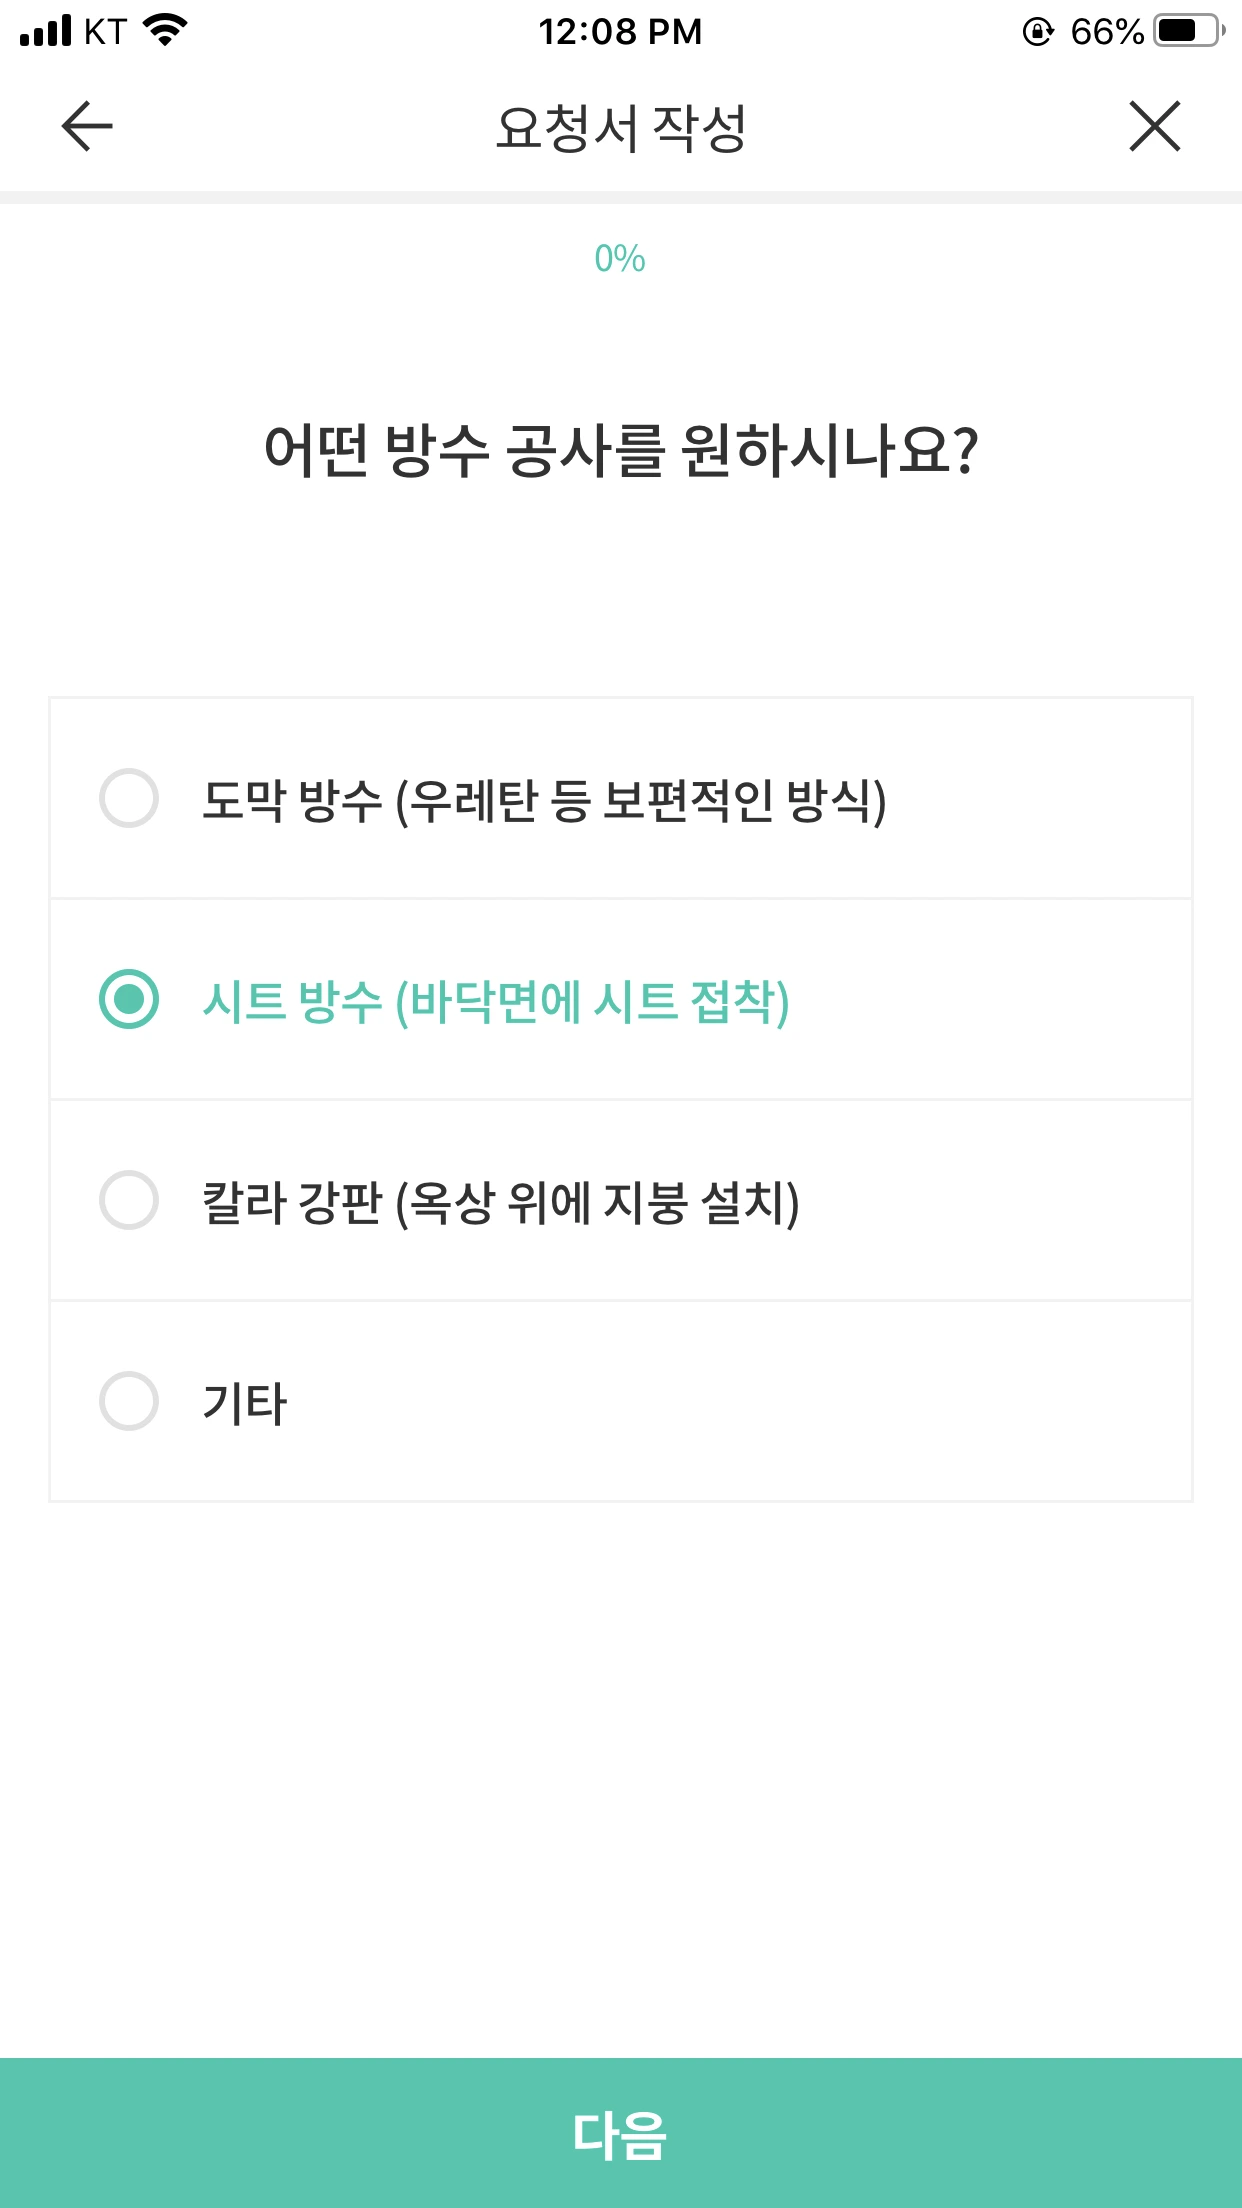
Task: Select the 기타 radio circle
Action: click(x=129, y=1401)
